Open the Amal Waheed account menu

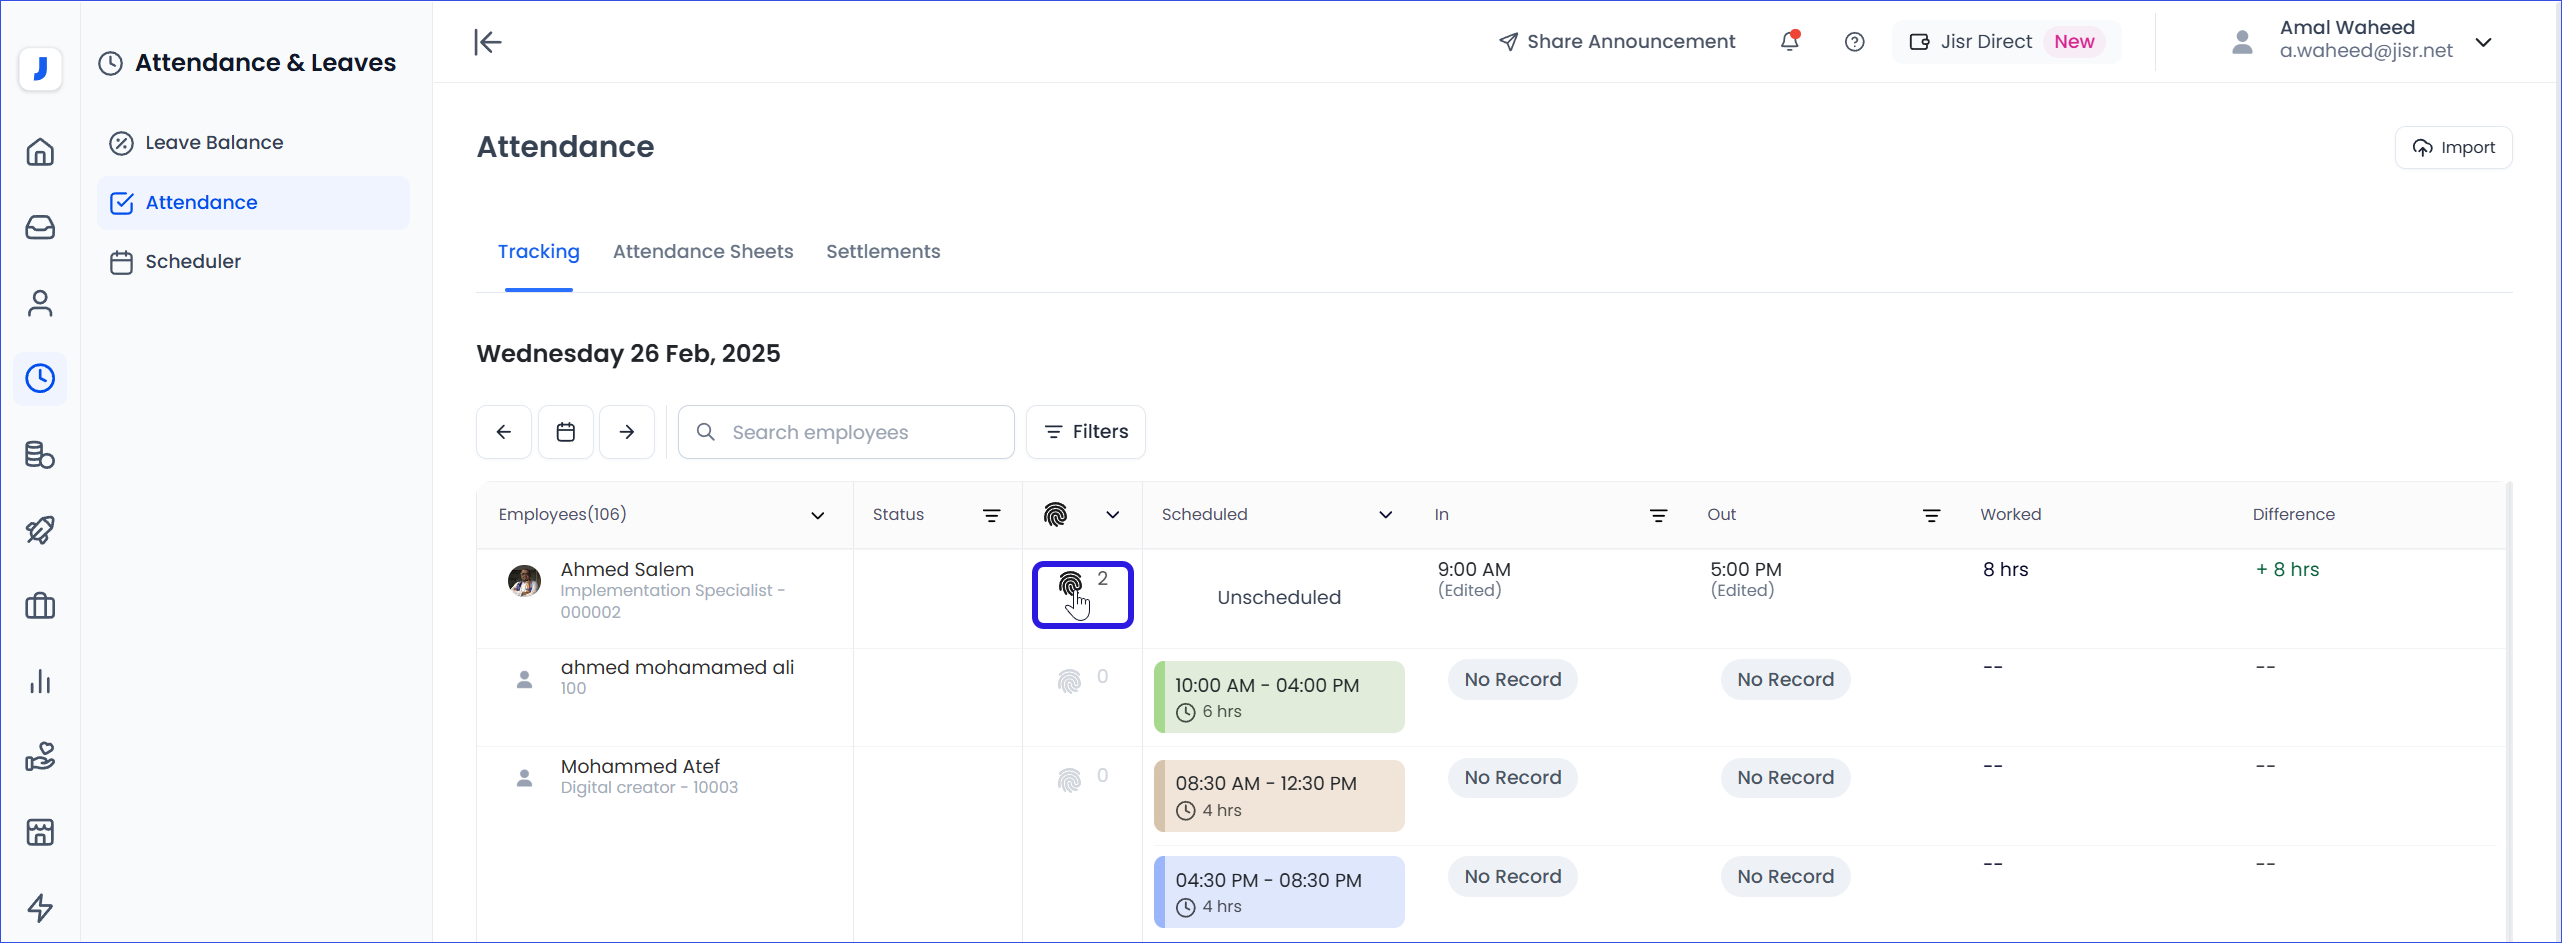(2482, 42)
